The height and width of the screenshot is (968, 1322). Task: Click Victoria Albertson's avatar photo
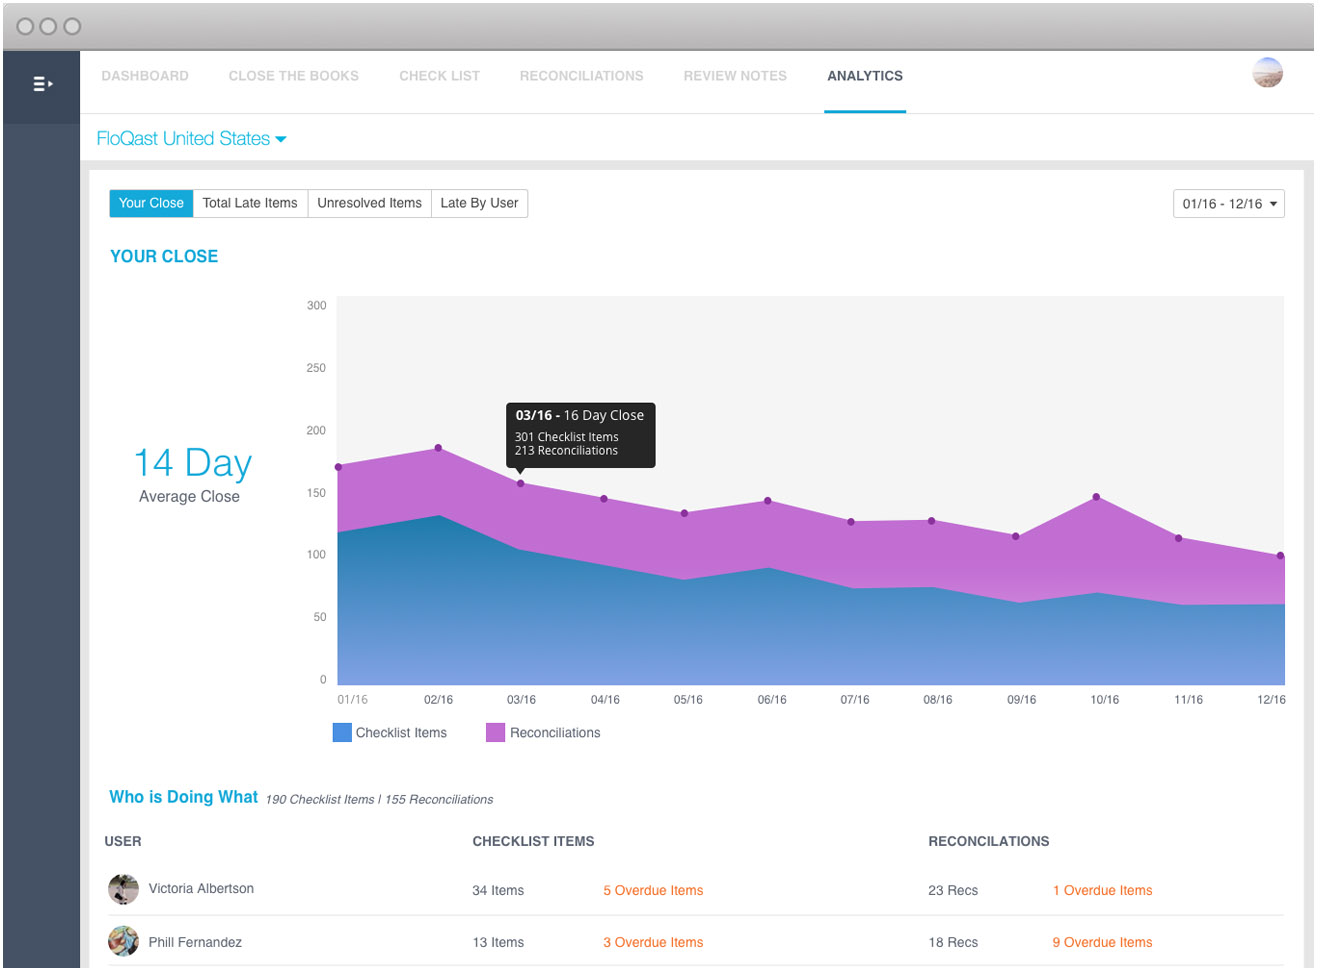pyautogui.click(x=123, y=889)
